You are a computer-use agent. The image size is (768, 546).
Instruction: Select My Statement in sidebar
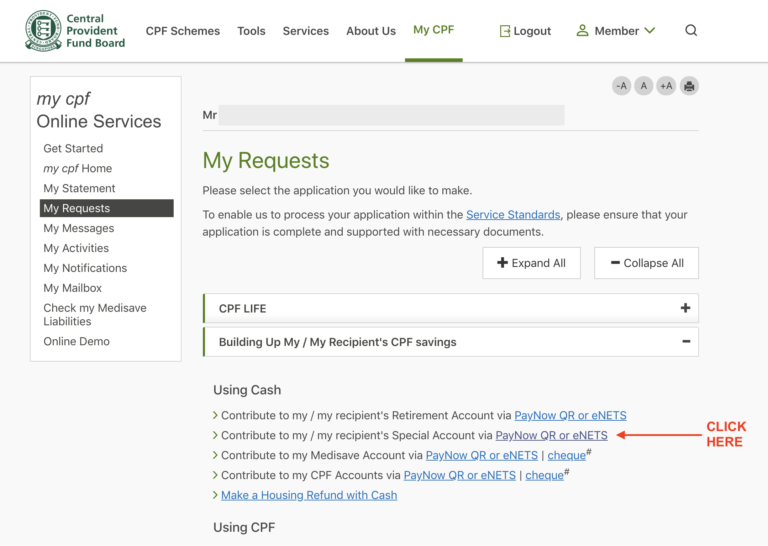79,188
